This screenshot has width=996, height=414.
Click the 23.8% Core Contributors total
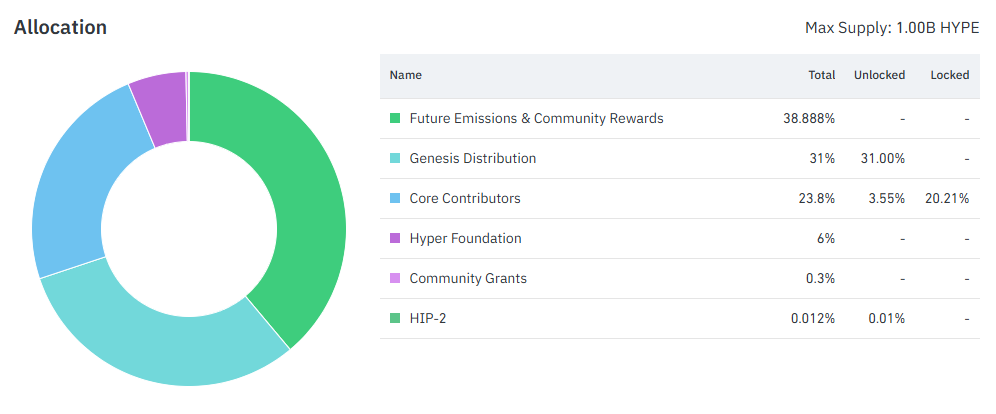817,198
